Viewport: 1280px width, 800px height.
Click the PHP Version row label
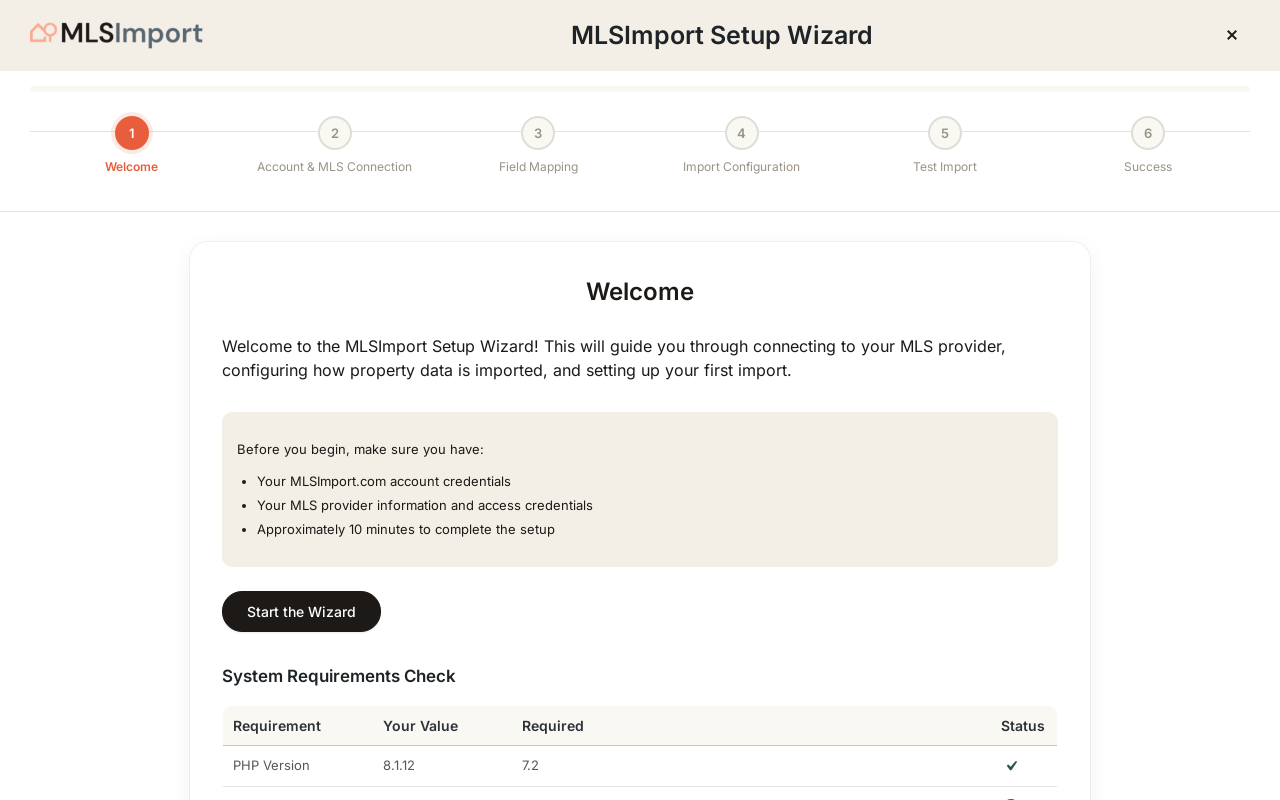coord(271,766)
